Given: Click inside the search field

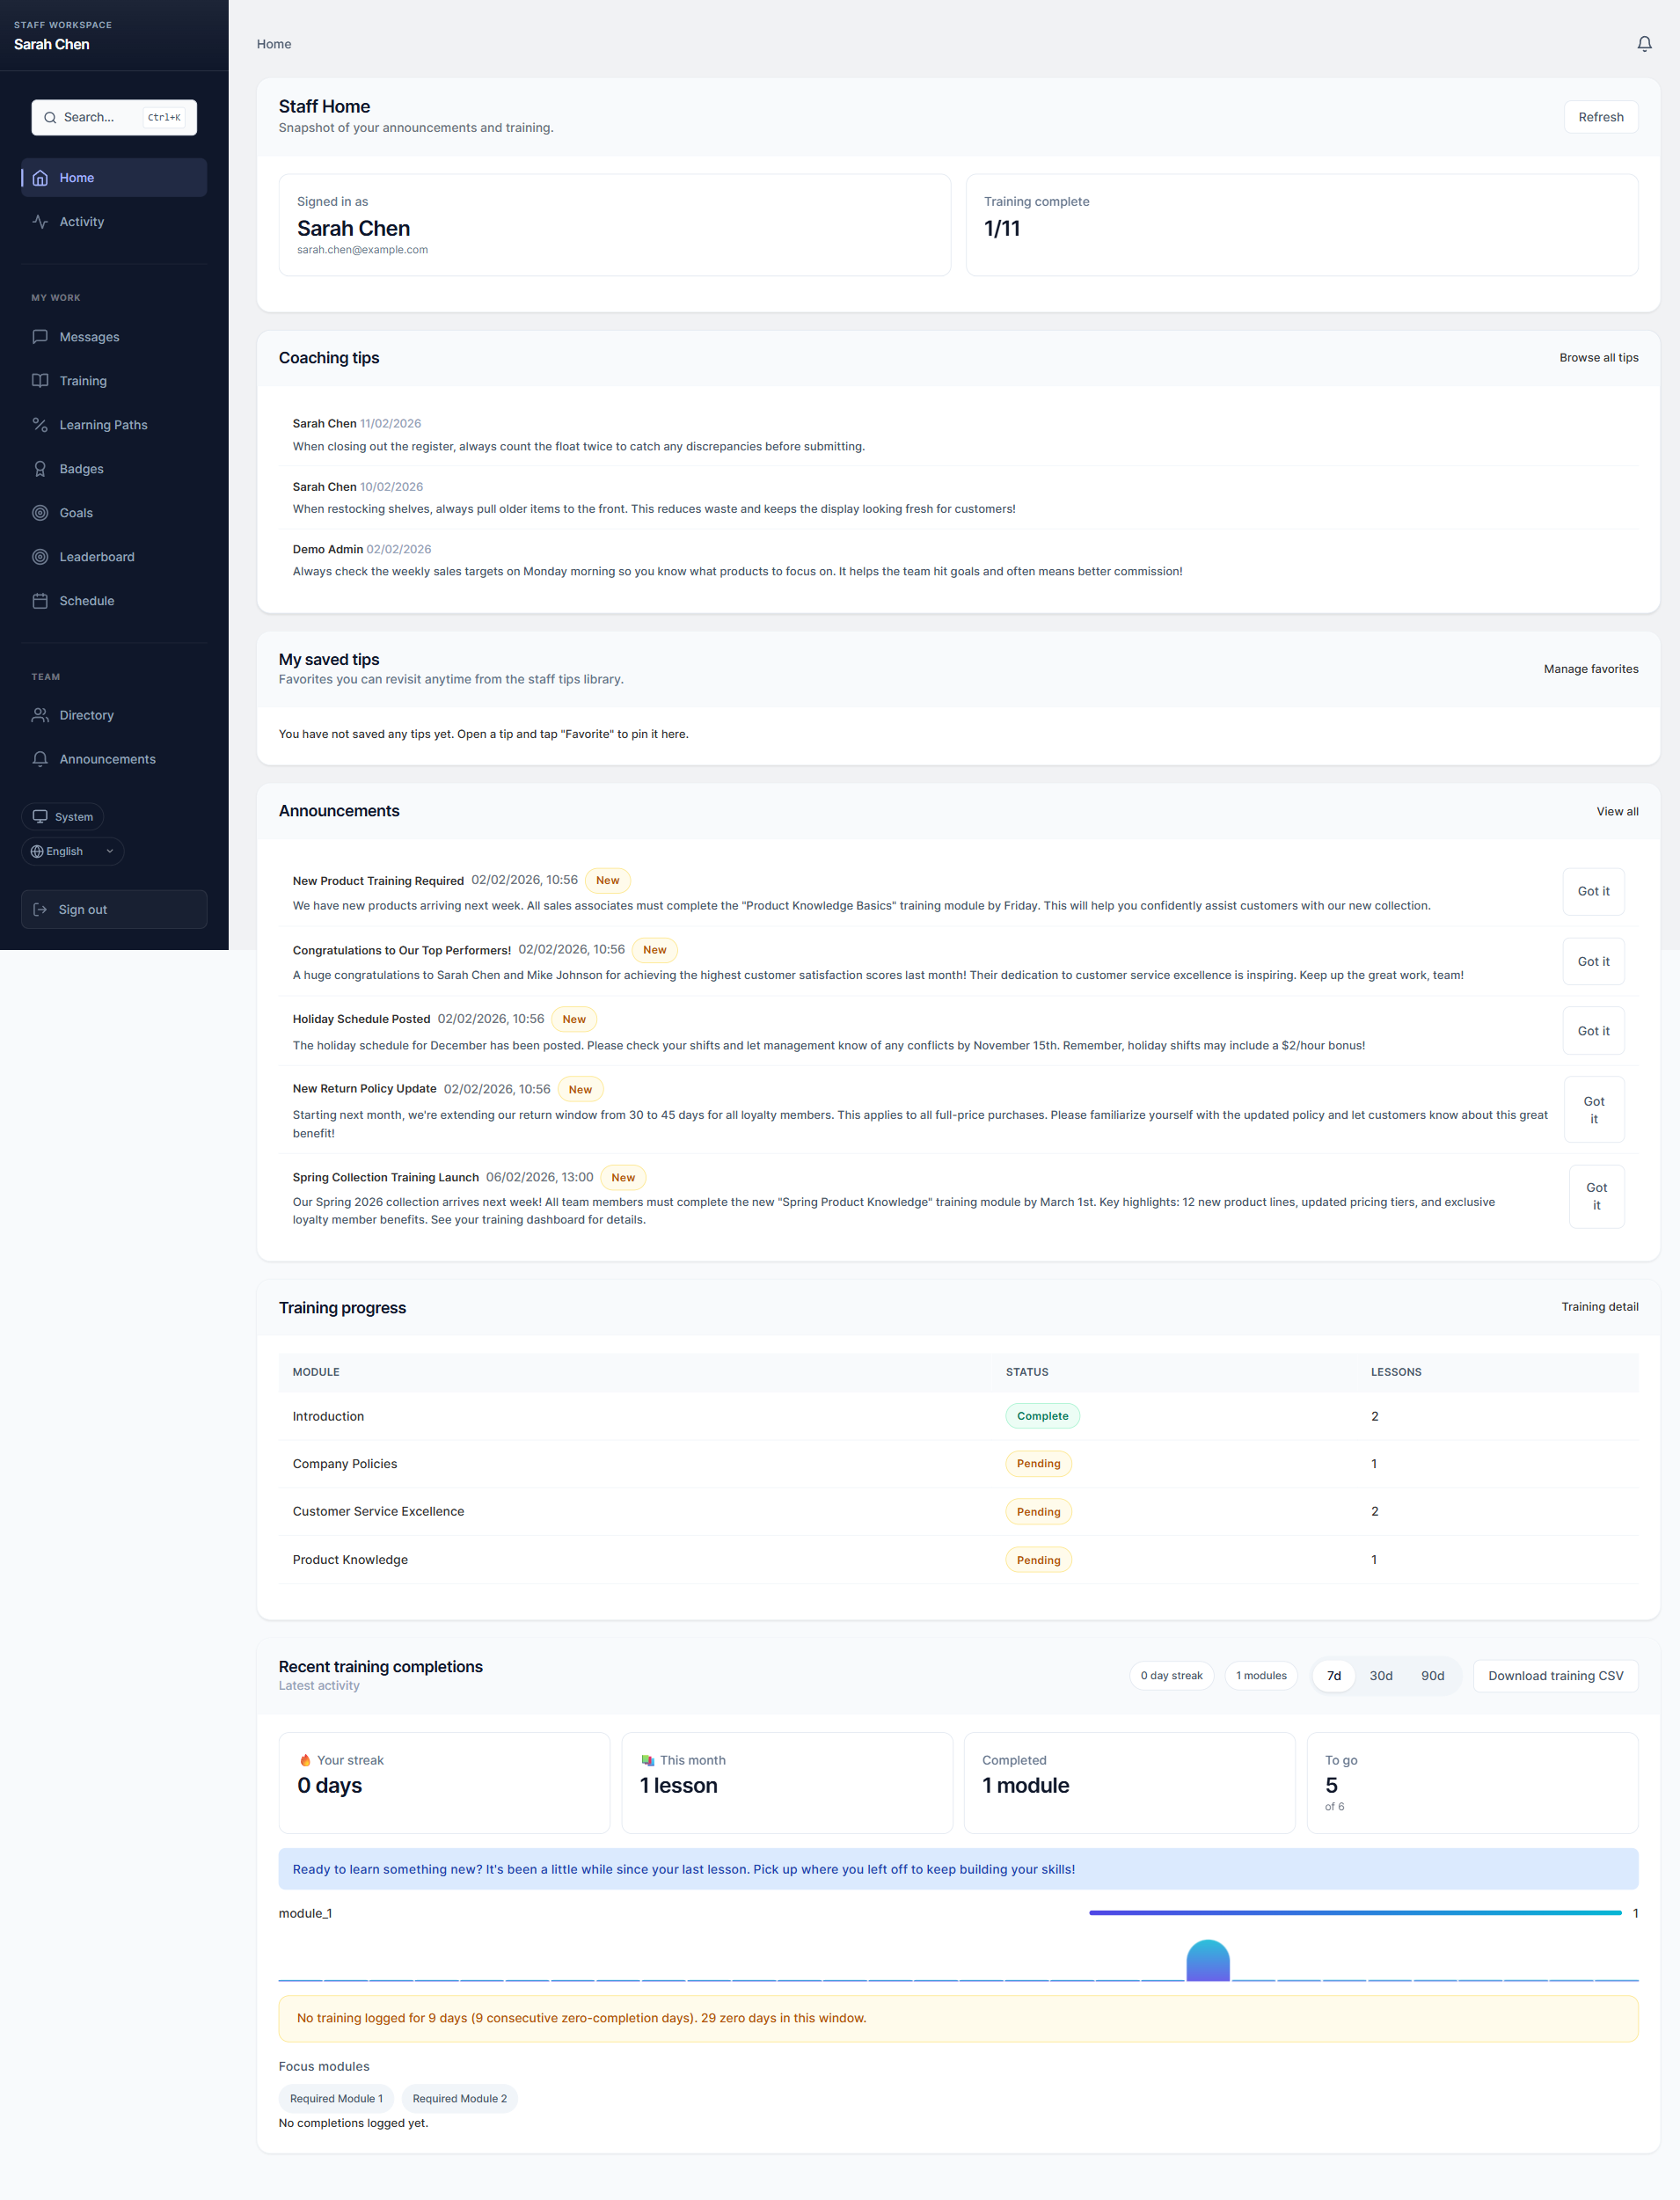Looking at the screenshot, I should pos(113,117).
